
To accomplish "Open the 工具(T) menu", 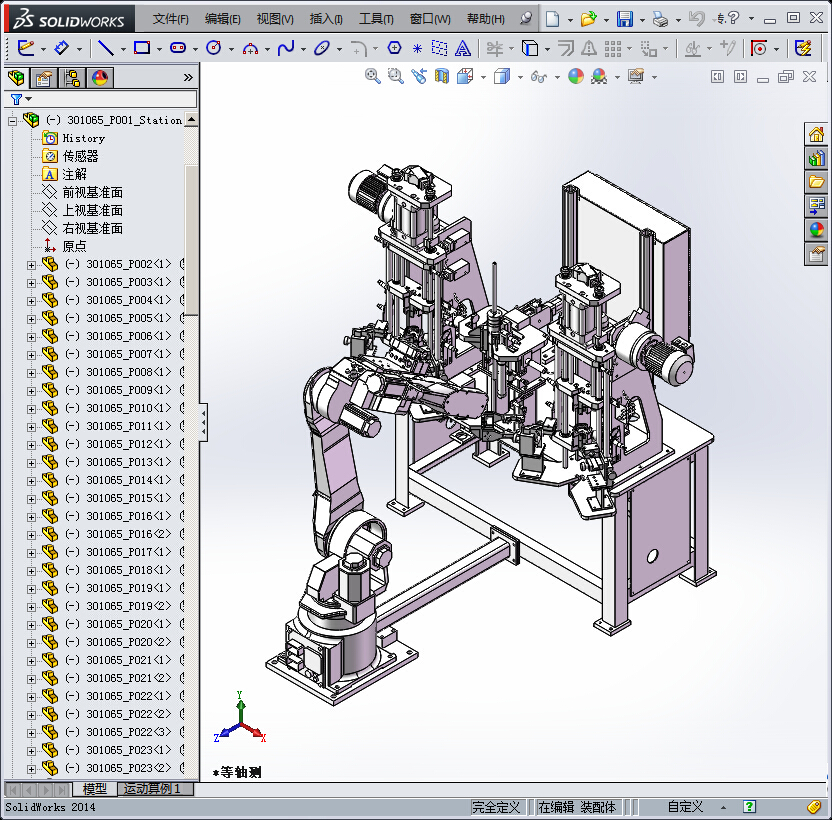I will pos(376,19).
